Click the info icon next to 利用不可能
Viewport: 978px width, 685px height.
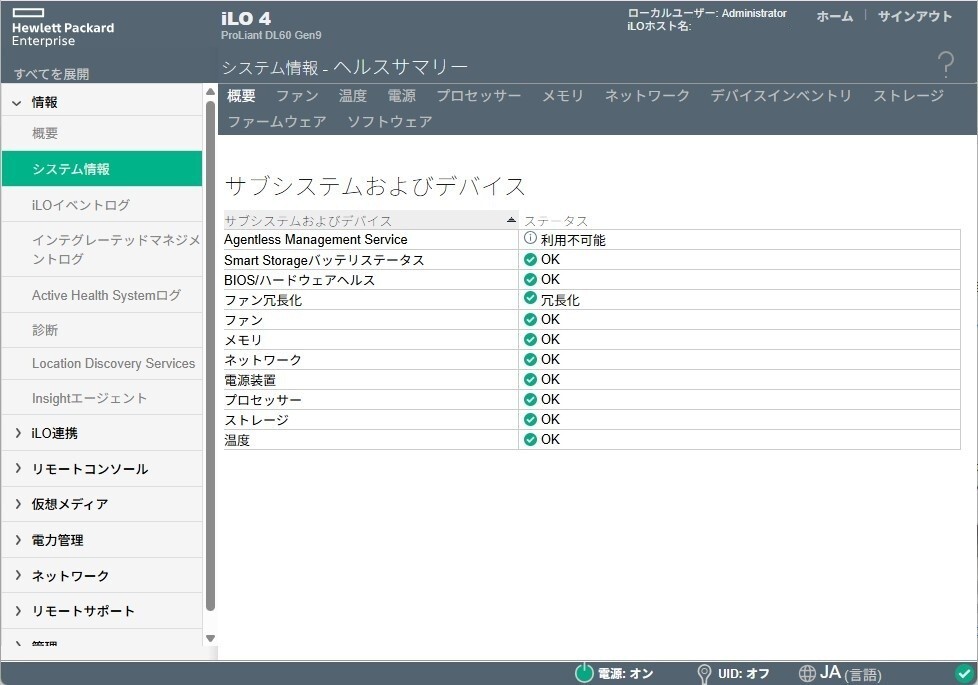pyautogui.click(x=530, y=239)
